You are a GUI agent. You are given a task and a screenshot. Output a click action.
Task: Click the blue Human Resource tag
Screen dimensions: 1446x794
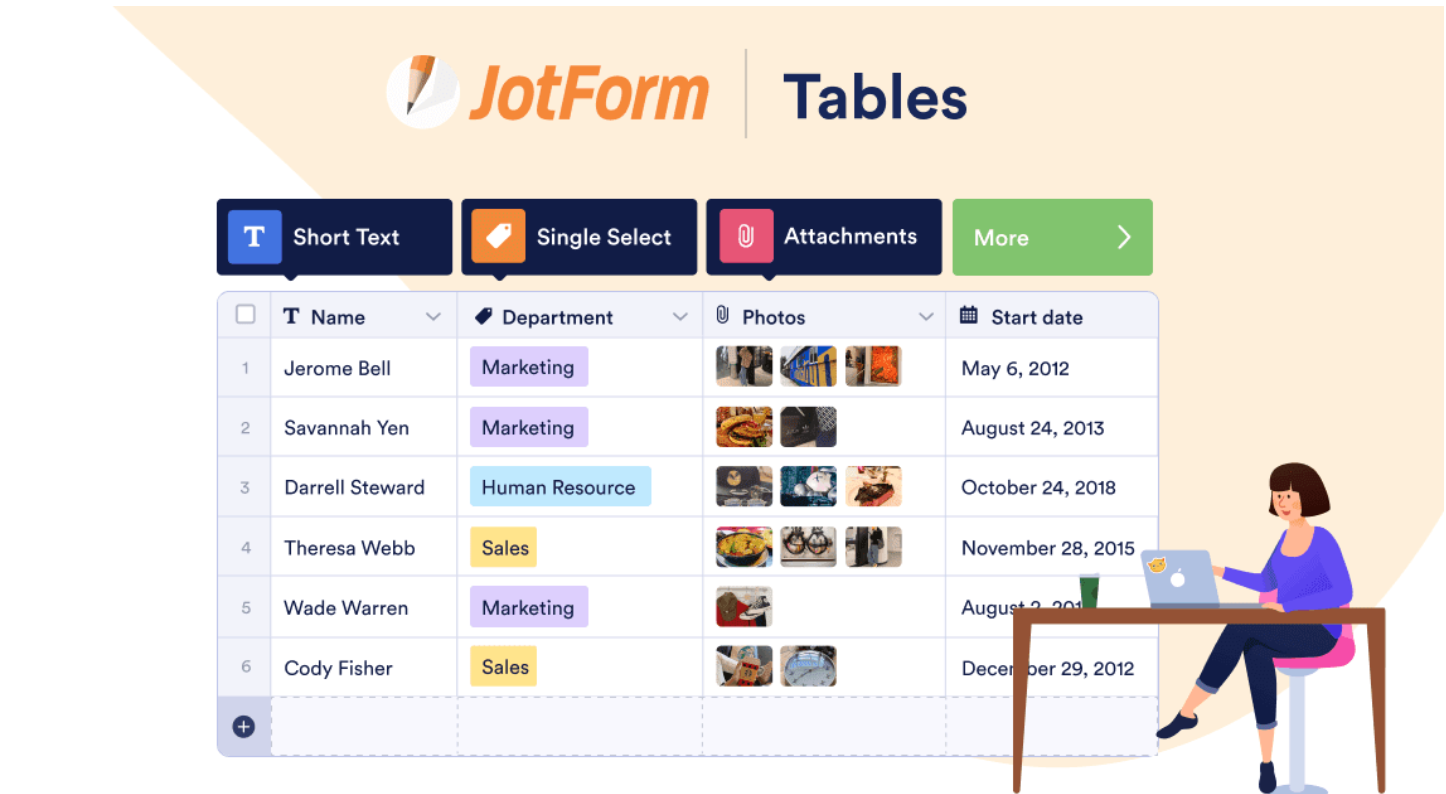pos(560,487)
